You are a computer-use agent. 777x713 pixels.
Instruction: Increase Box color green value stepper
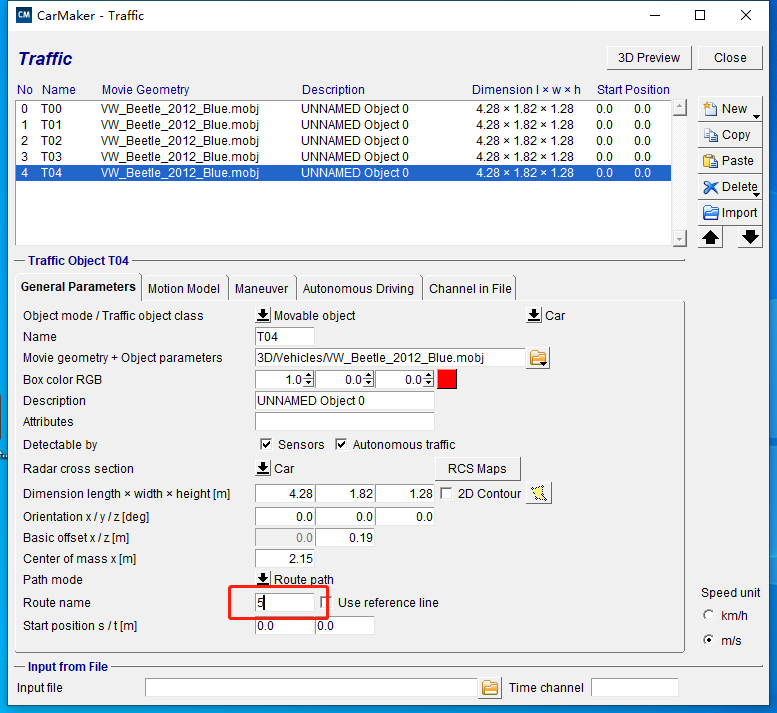tap(369, 376)
